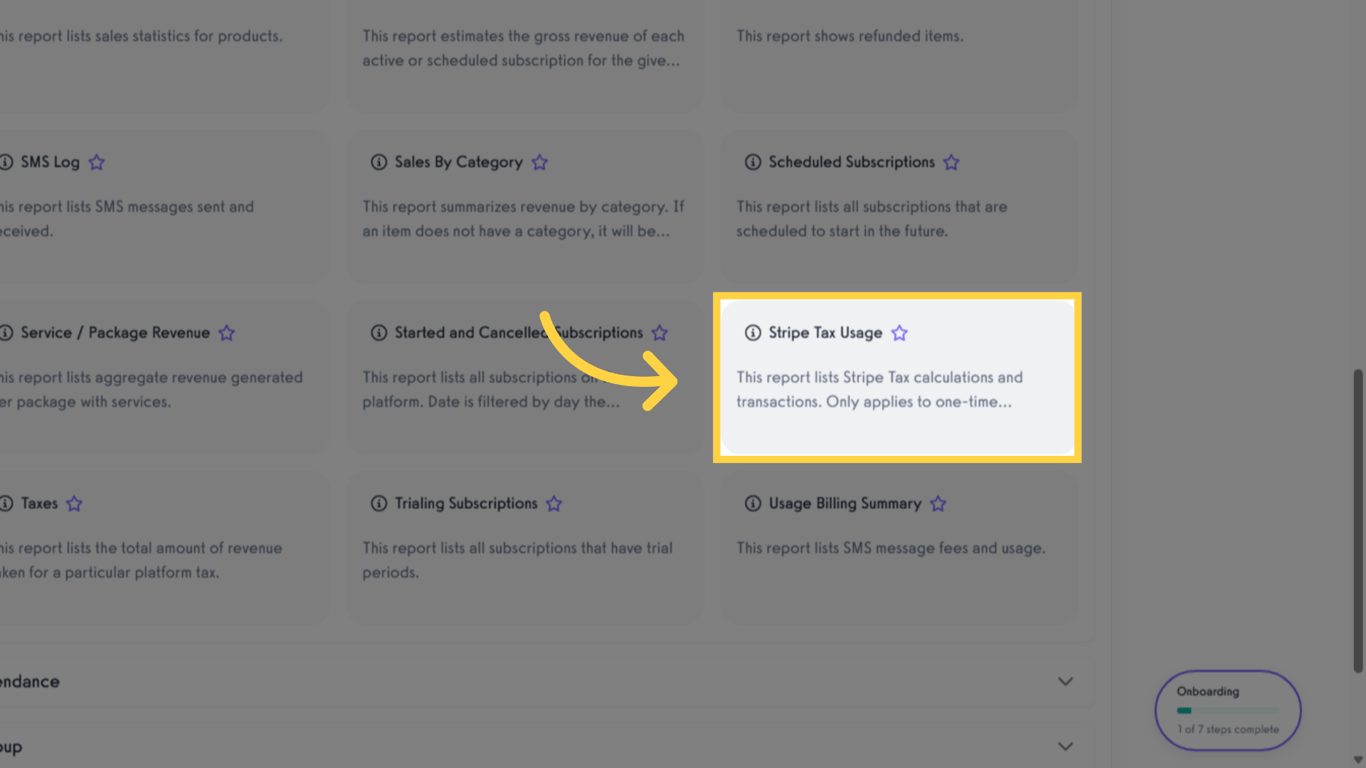Viewport: 1366px width, 768px height.
Task: Click the info icon on Trialing Subscriptions
Action: coord(378,503)
